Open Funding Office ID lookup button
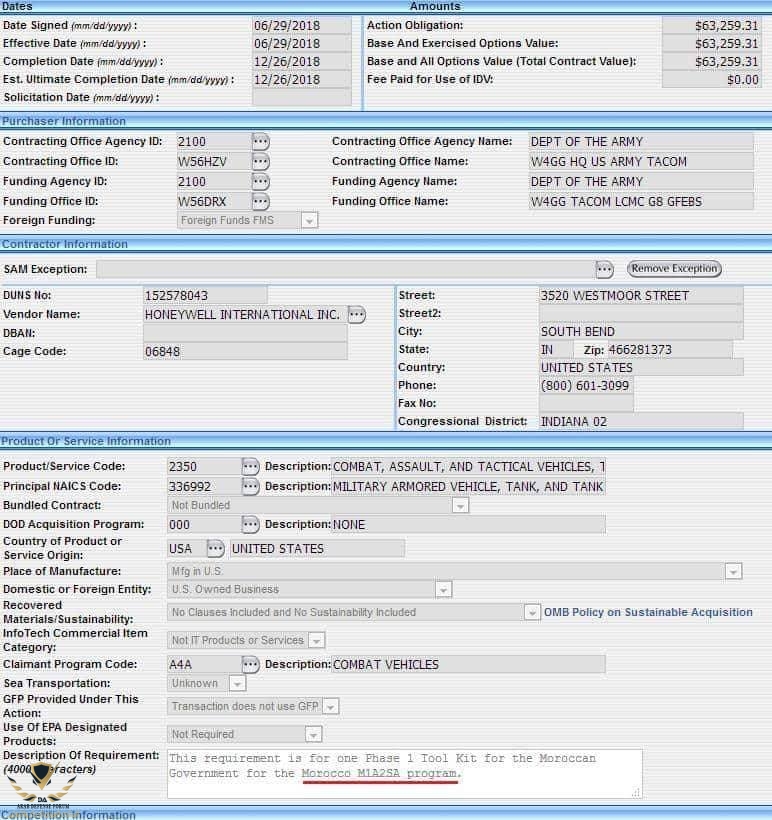 coord(260,201)
